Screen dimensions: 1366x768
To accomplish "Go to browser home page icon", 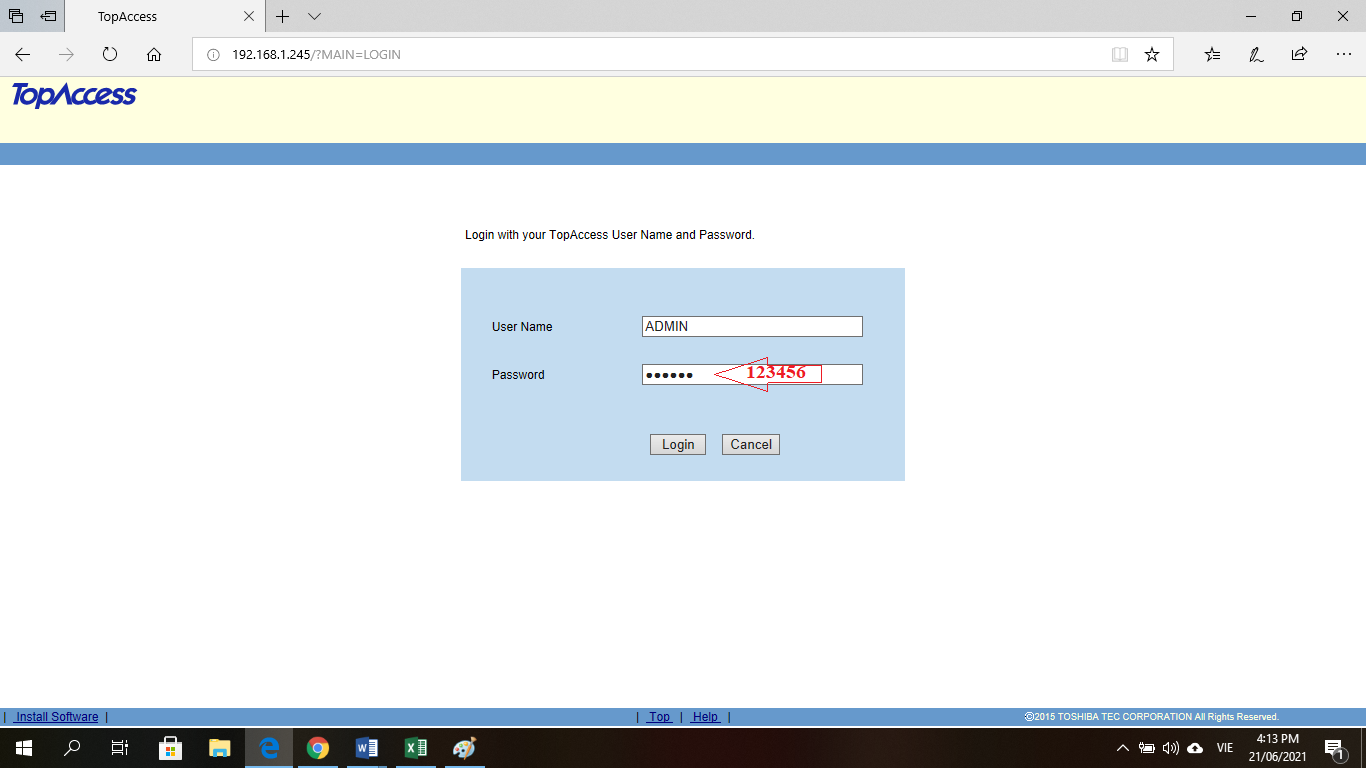I will 154,55.
